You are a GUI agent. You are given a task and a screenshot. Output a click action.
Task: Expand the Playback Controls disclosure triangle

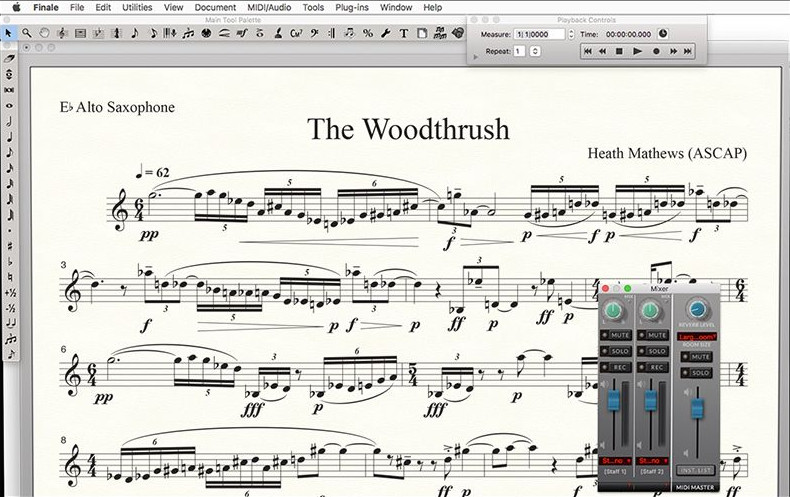point(476,57)
